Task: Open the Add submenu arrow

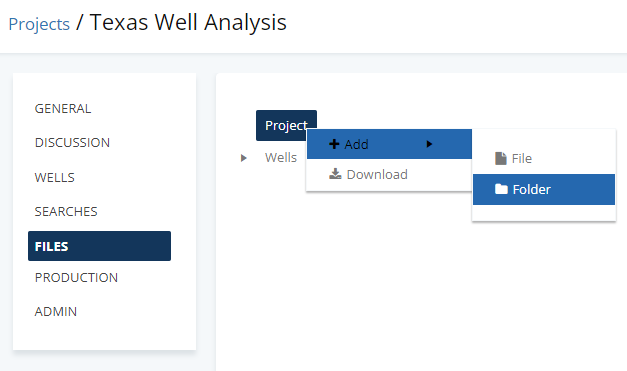Action: tap(429, 144)
